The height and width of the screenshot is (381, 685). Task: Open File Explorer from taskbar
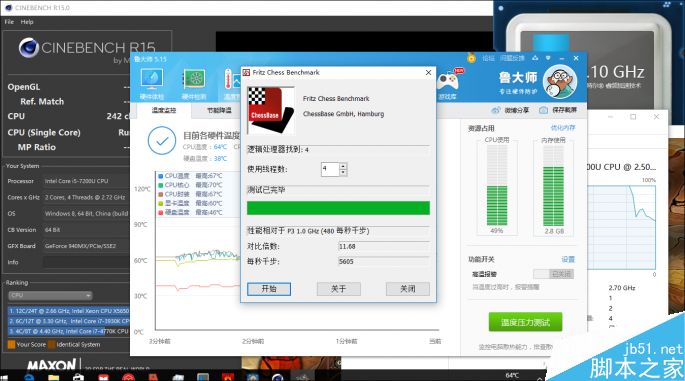[53, 377]
